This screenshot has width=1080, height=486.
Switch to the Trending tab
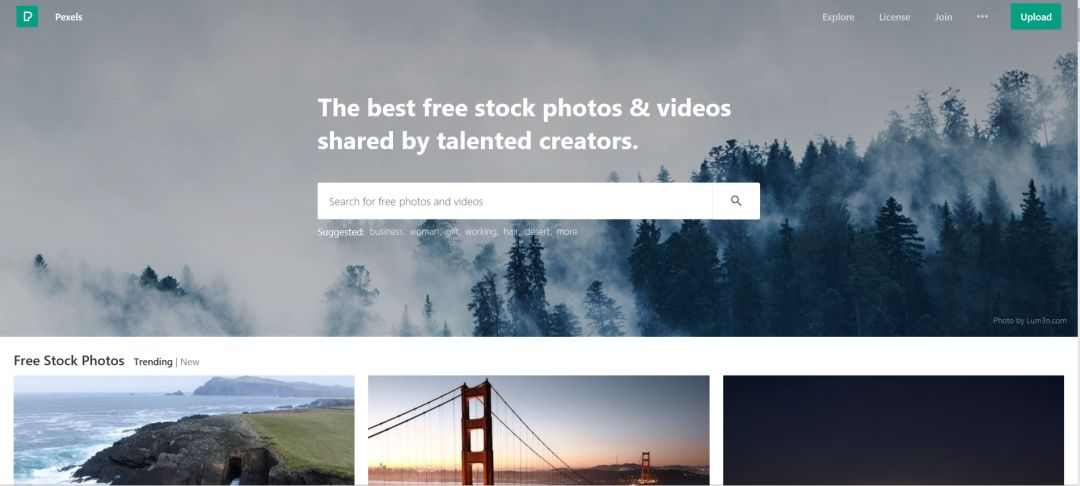[x=153, y=362]
